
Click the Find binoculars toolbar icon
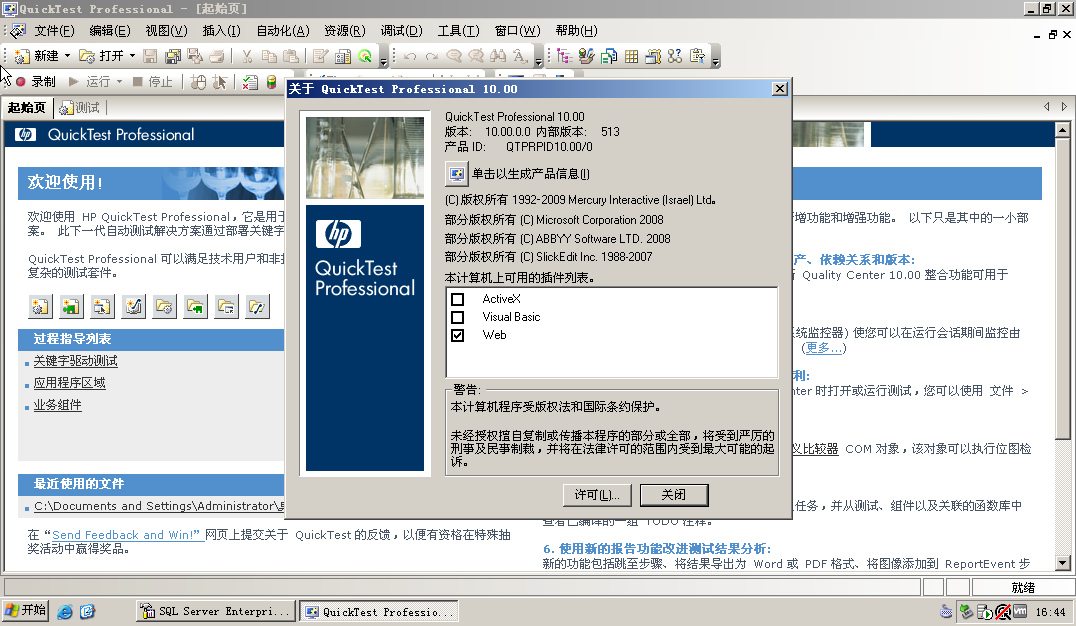tap(498, 56)
